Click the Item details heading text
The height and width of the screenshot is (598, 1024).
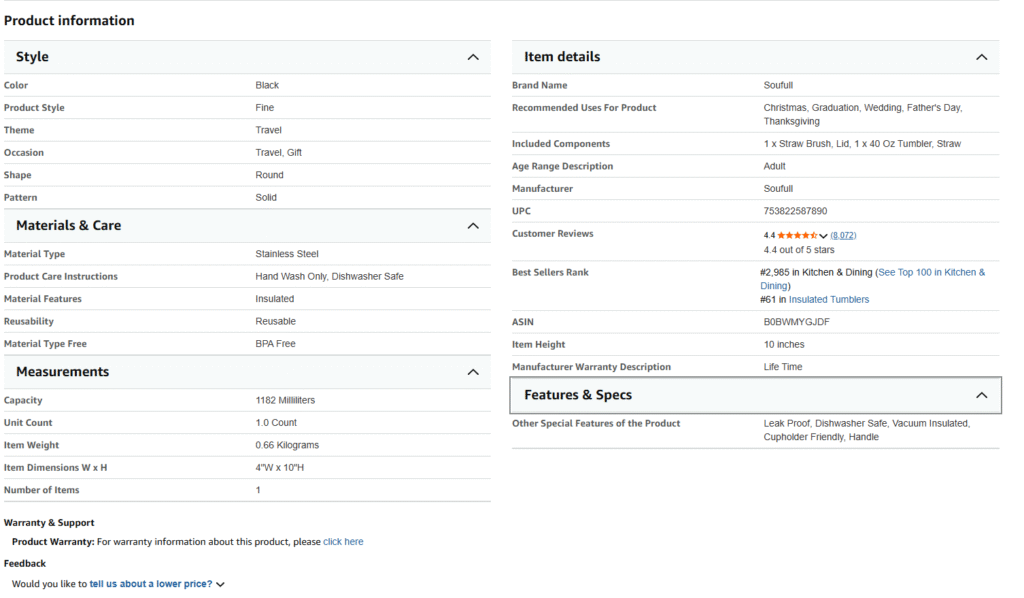pyautogui.click(x=562, y=57)
